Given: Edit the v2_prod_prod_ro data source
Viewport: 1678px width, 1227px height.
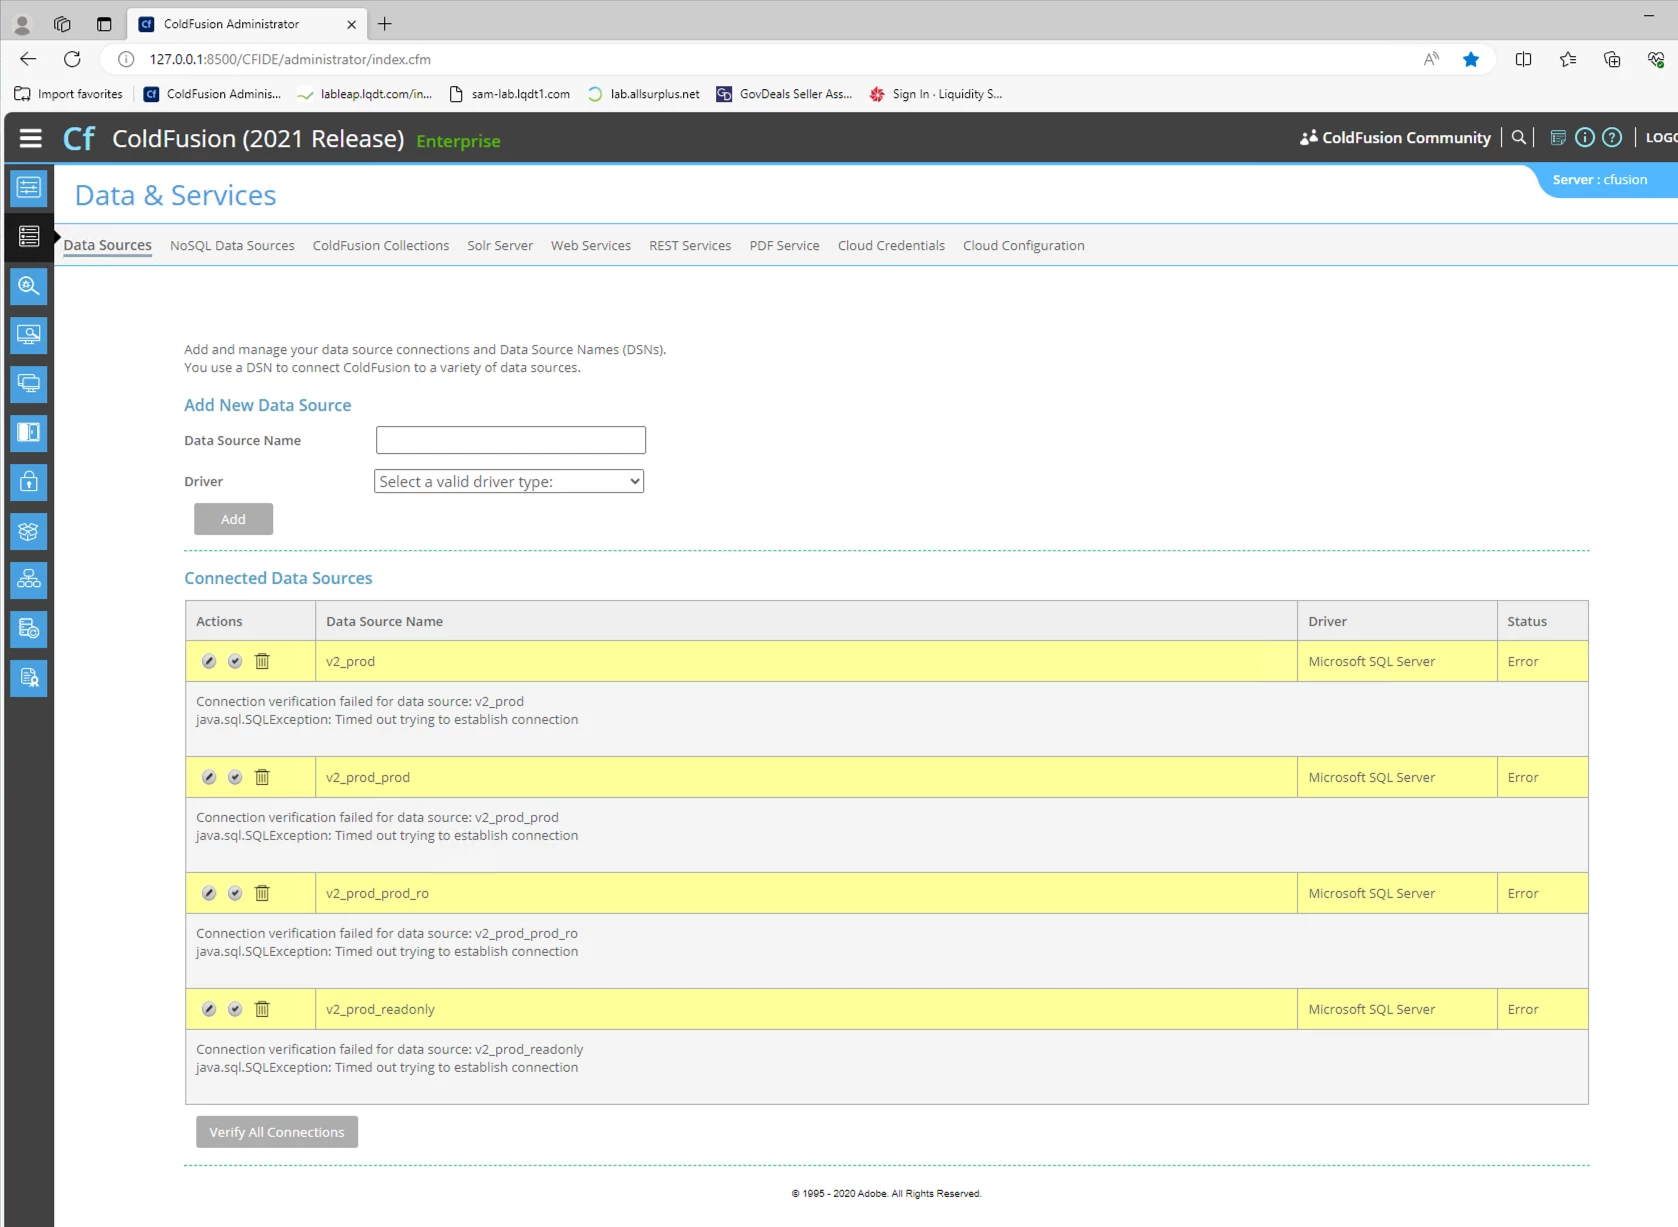Looking at the screenshot, I should [x=209, y=893].
